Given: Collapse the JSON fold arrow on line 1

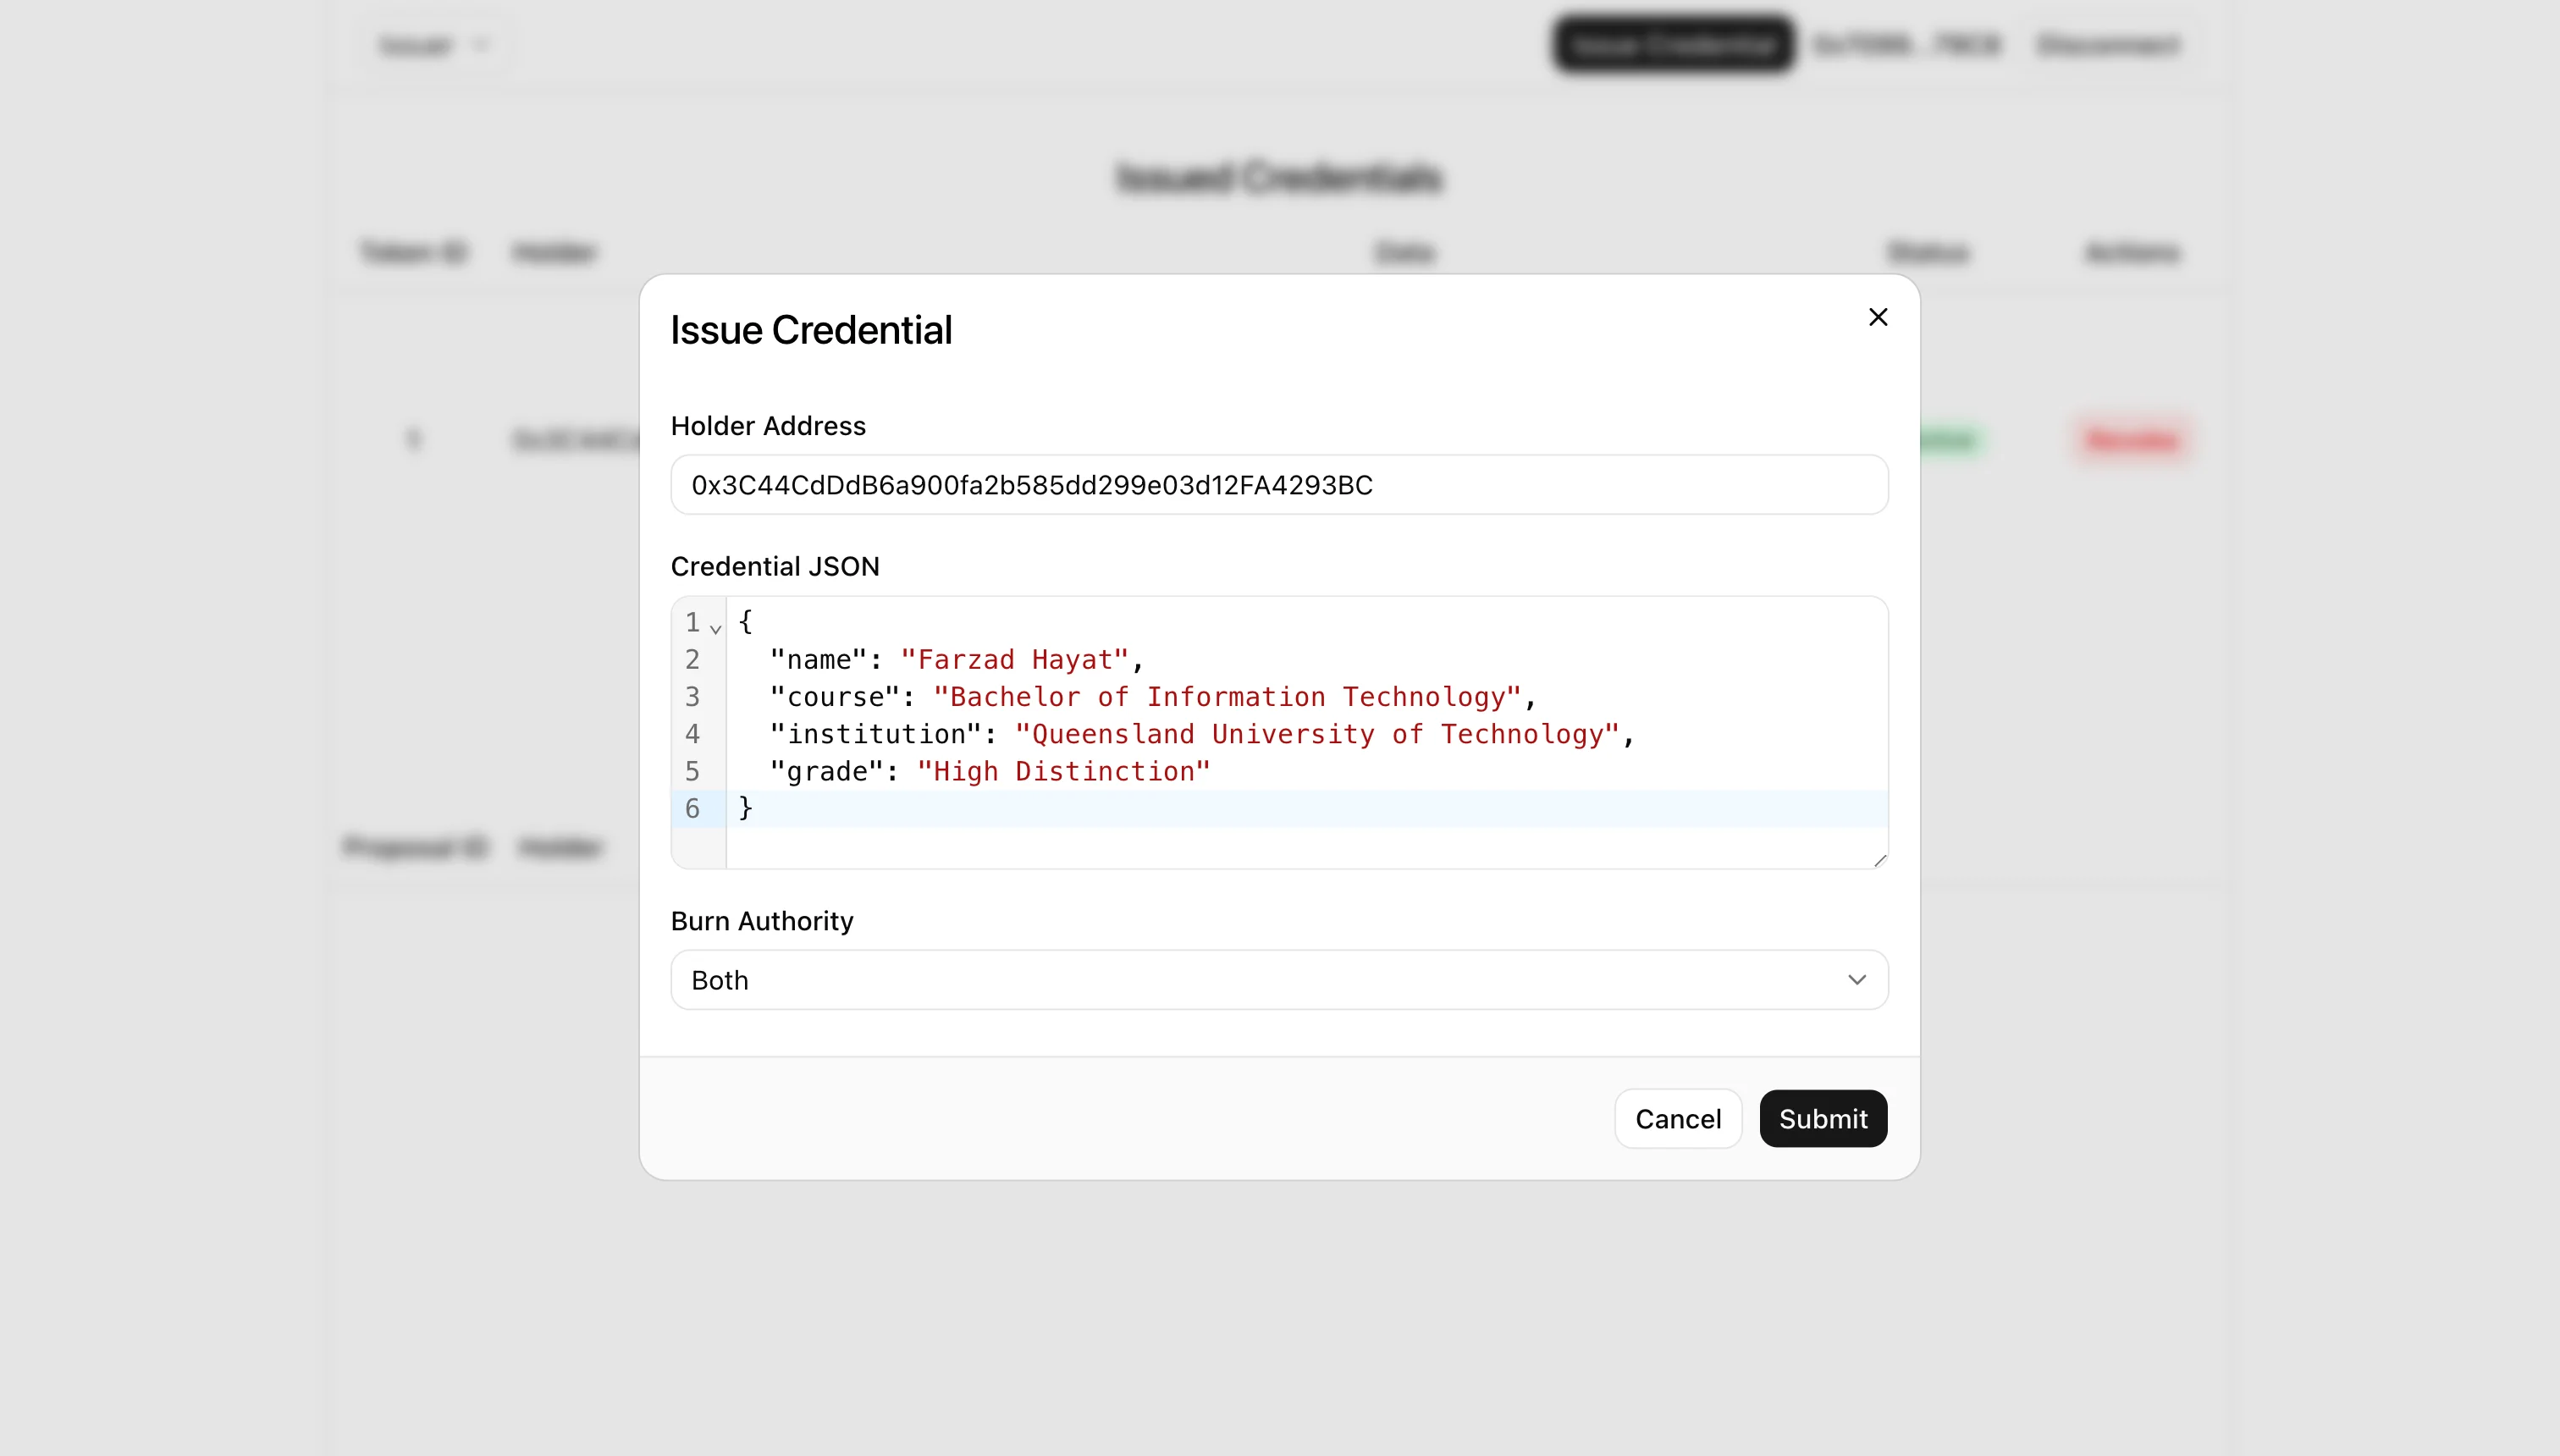Looking at the screenshot, I should 715,628.
